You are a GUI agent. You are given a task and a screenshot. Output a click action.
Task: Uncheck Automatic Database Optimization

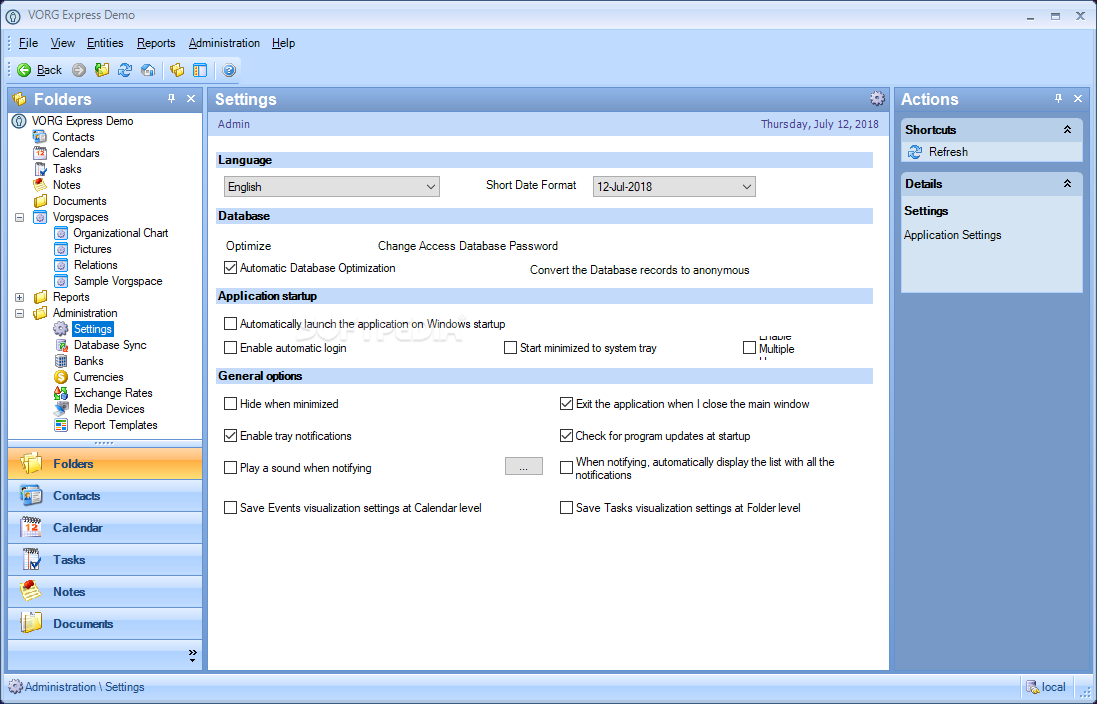[x=230, y=268]
